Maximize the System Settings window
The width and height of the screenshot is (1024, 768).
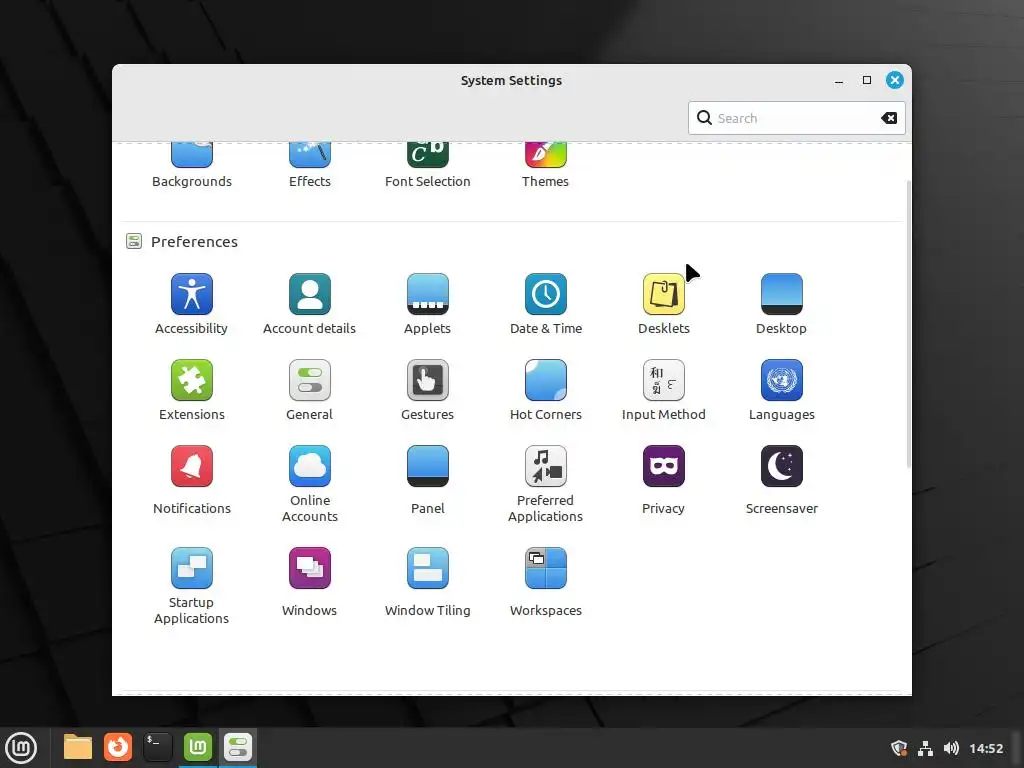coord(867,80)
